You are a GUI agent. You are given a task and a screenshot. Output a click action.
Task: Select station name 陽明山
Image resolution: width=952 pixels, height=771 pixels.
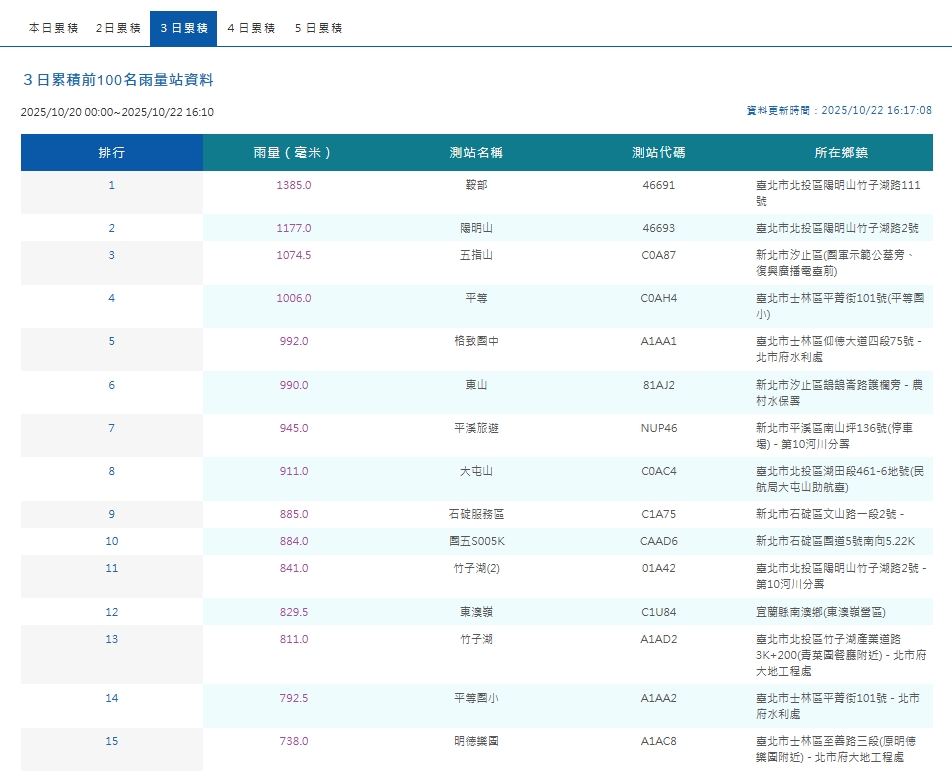[x=476, y=228]
